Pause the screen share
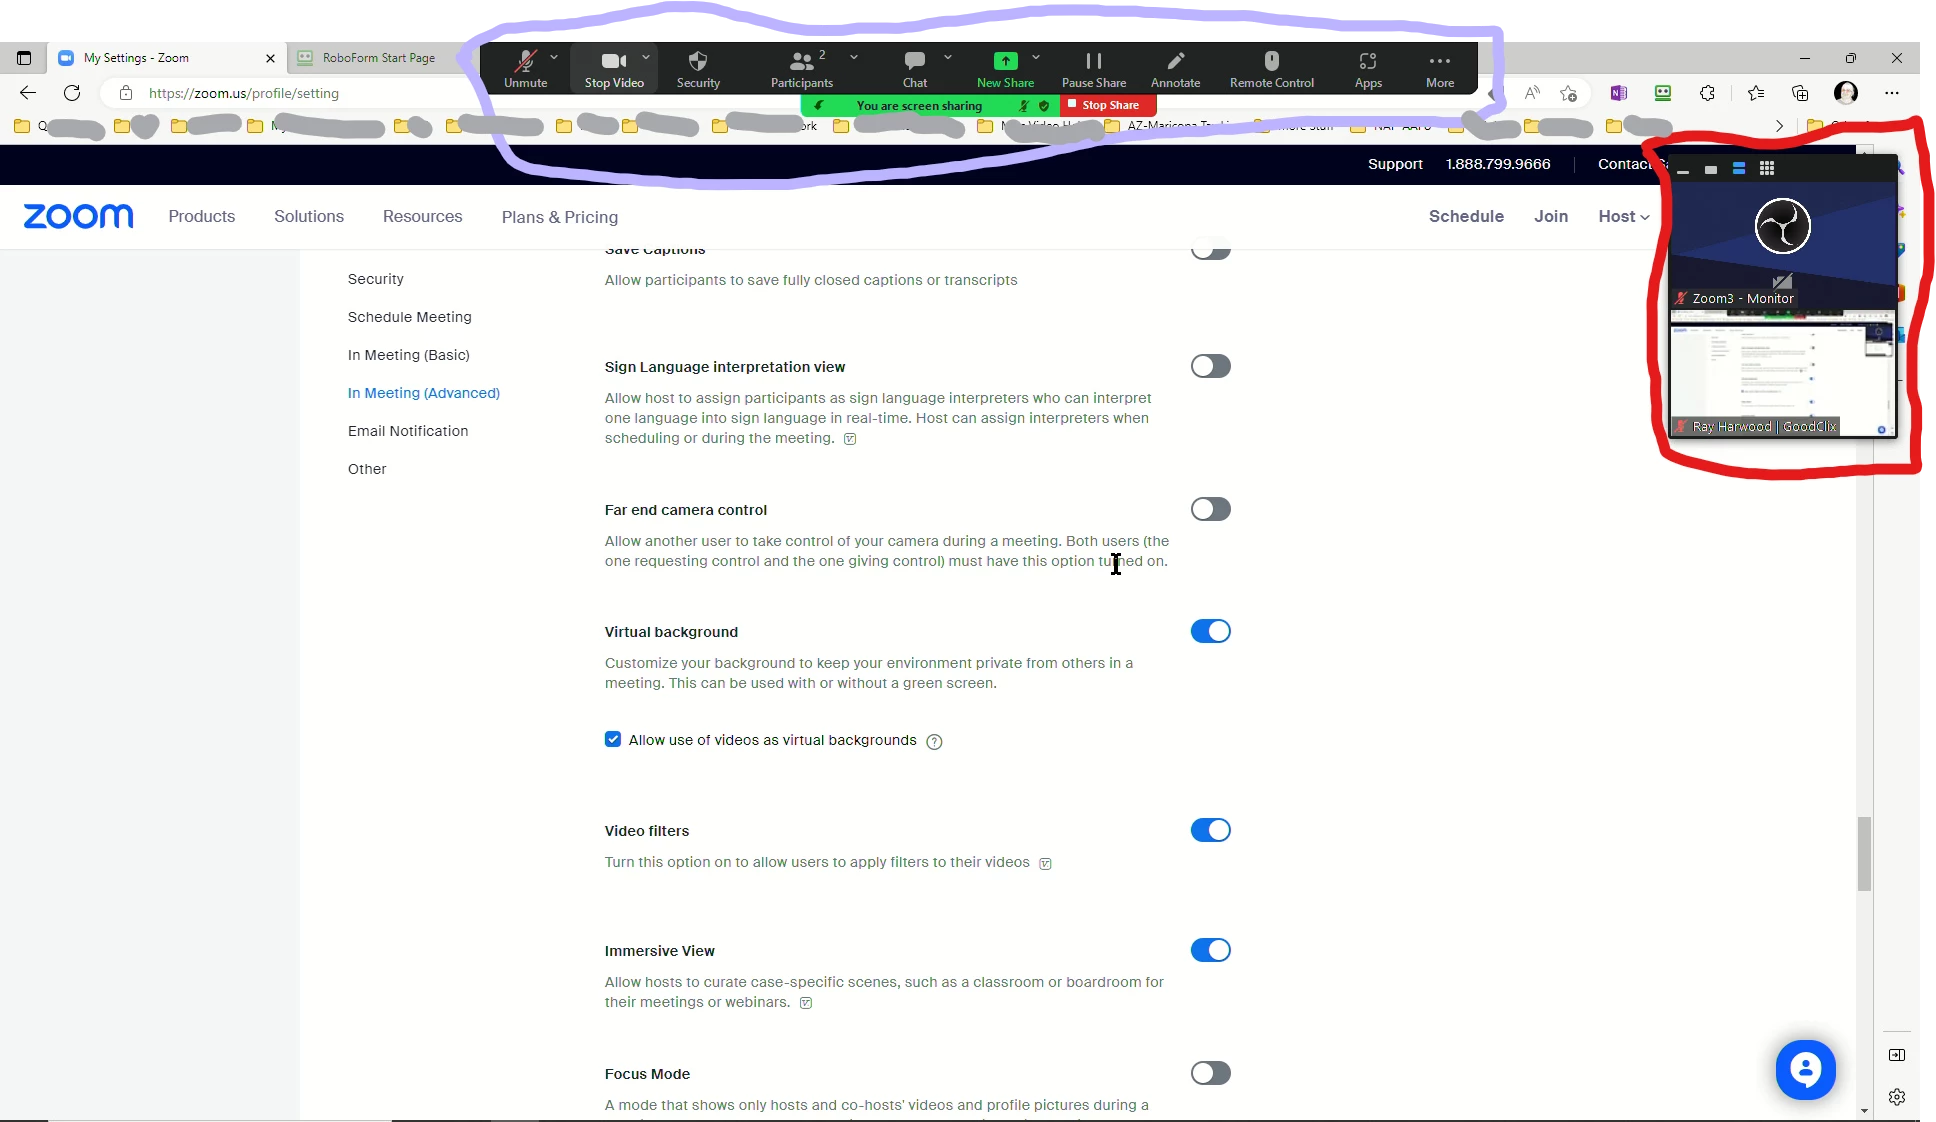The width and height of the screenshot is (1936, 1122). pyautogui.click(x=1093, y=62)
